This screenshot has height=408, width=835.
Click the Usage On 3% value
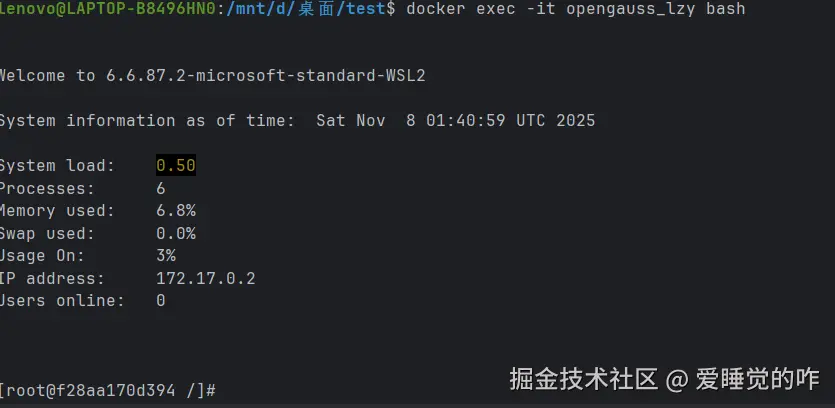point(166,255)
